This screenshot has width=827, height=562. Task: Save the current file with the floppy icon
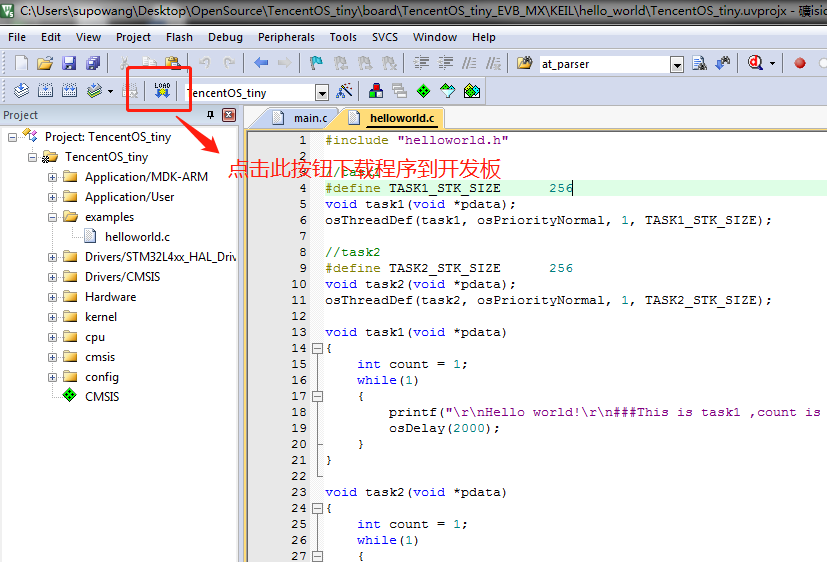tap(69, 63)
